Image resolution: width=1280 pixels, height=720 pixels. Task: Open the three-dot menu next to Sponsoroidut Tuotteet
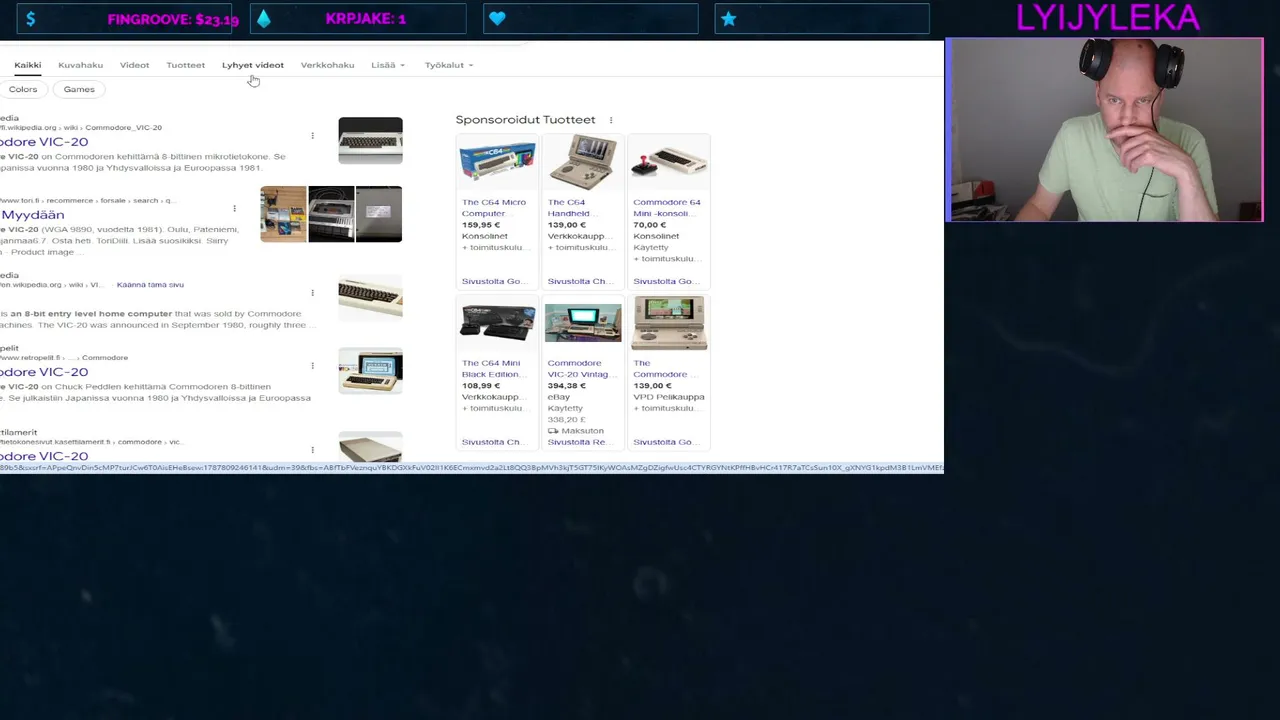click(x=611, y=120)
